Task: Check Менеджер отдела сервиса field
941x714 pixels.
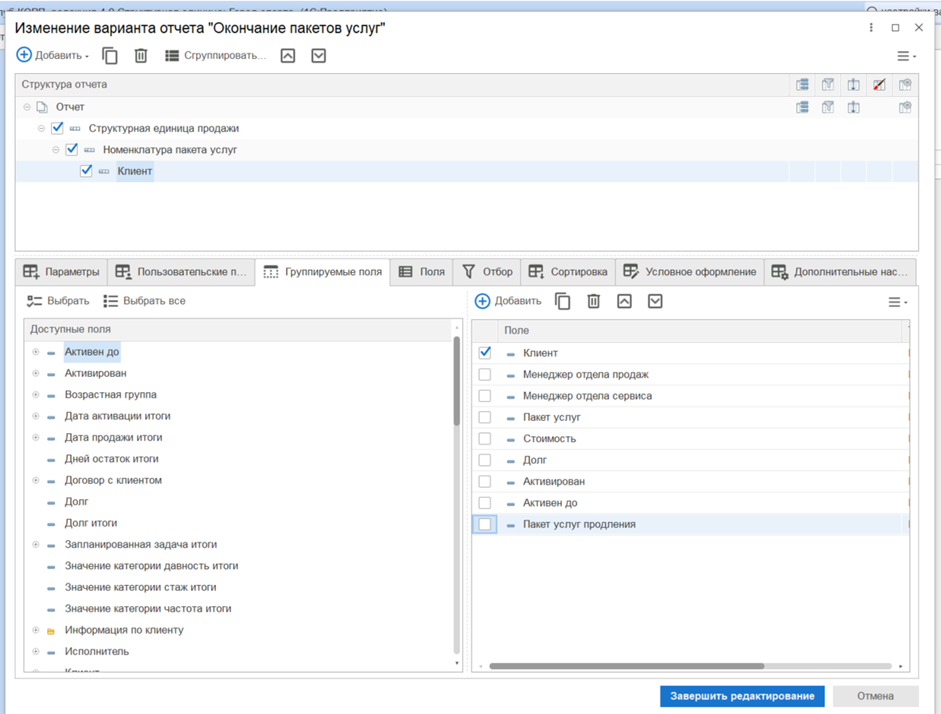Action: 485,396
